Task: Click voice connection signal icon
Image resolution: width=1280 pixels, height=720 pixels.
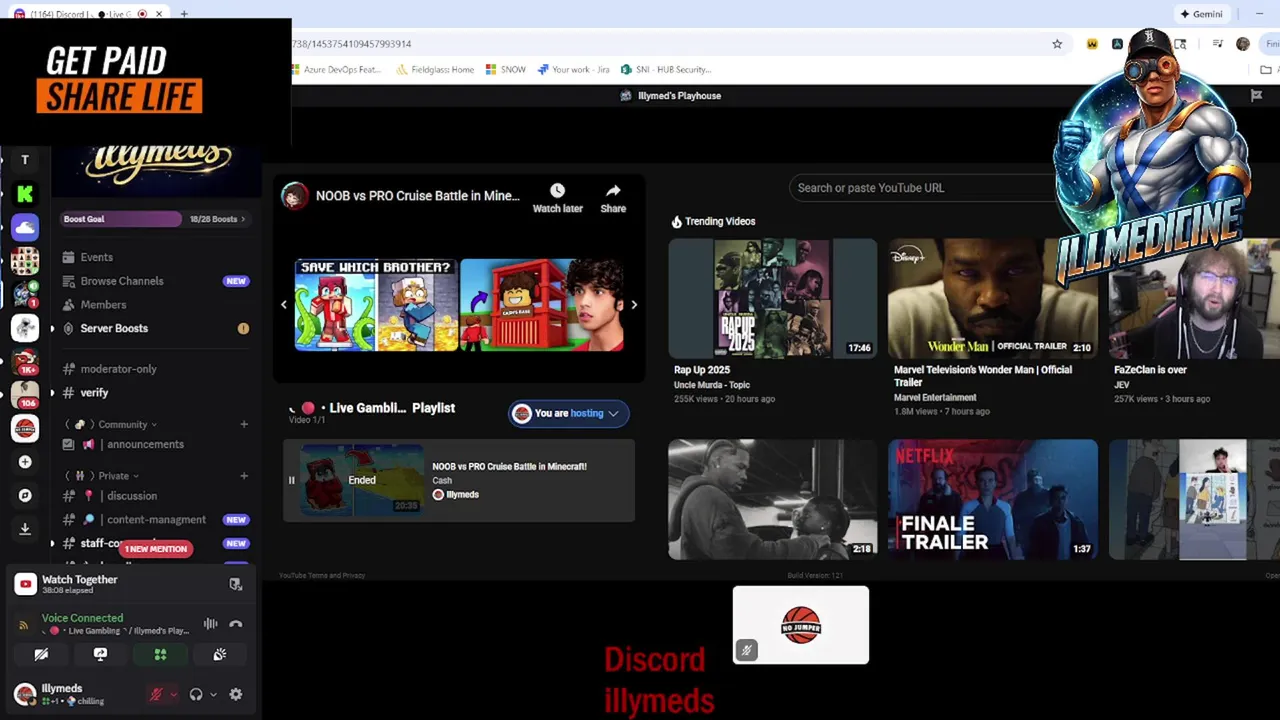Action: (24, 625)
